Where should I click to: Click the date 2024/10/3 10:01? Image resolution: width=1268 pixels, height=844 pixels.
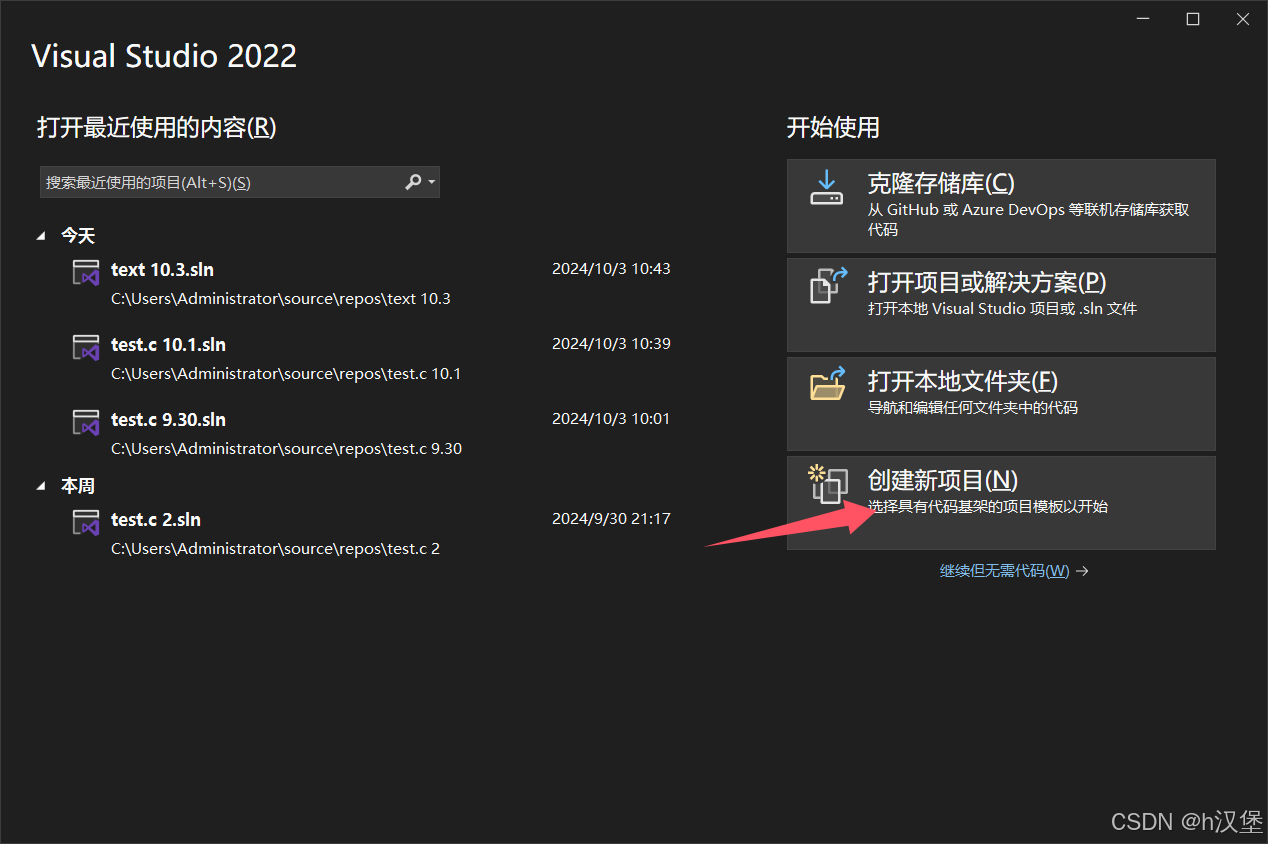[611, 419]
